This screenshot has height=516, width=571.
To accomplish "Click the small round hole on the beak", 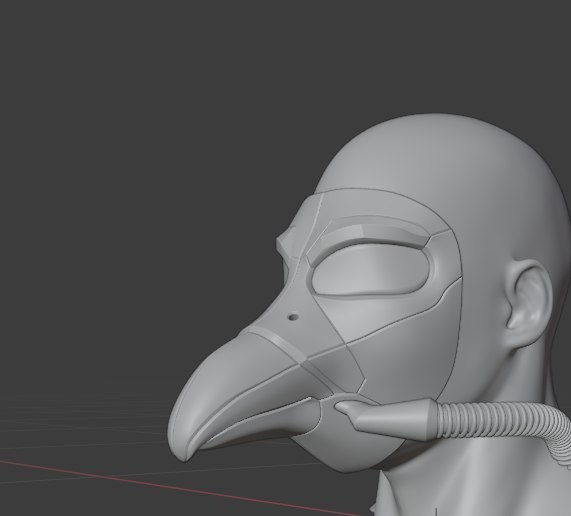I will (x=292, y=318).
